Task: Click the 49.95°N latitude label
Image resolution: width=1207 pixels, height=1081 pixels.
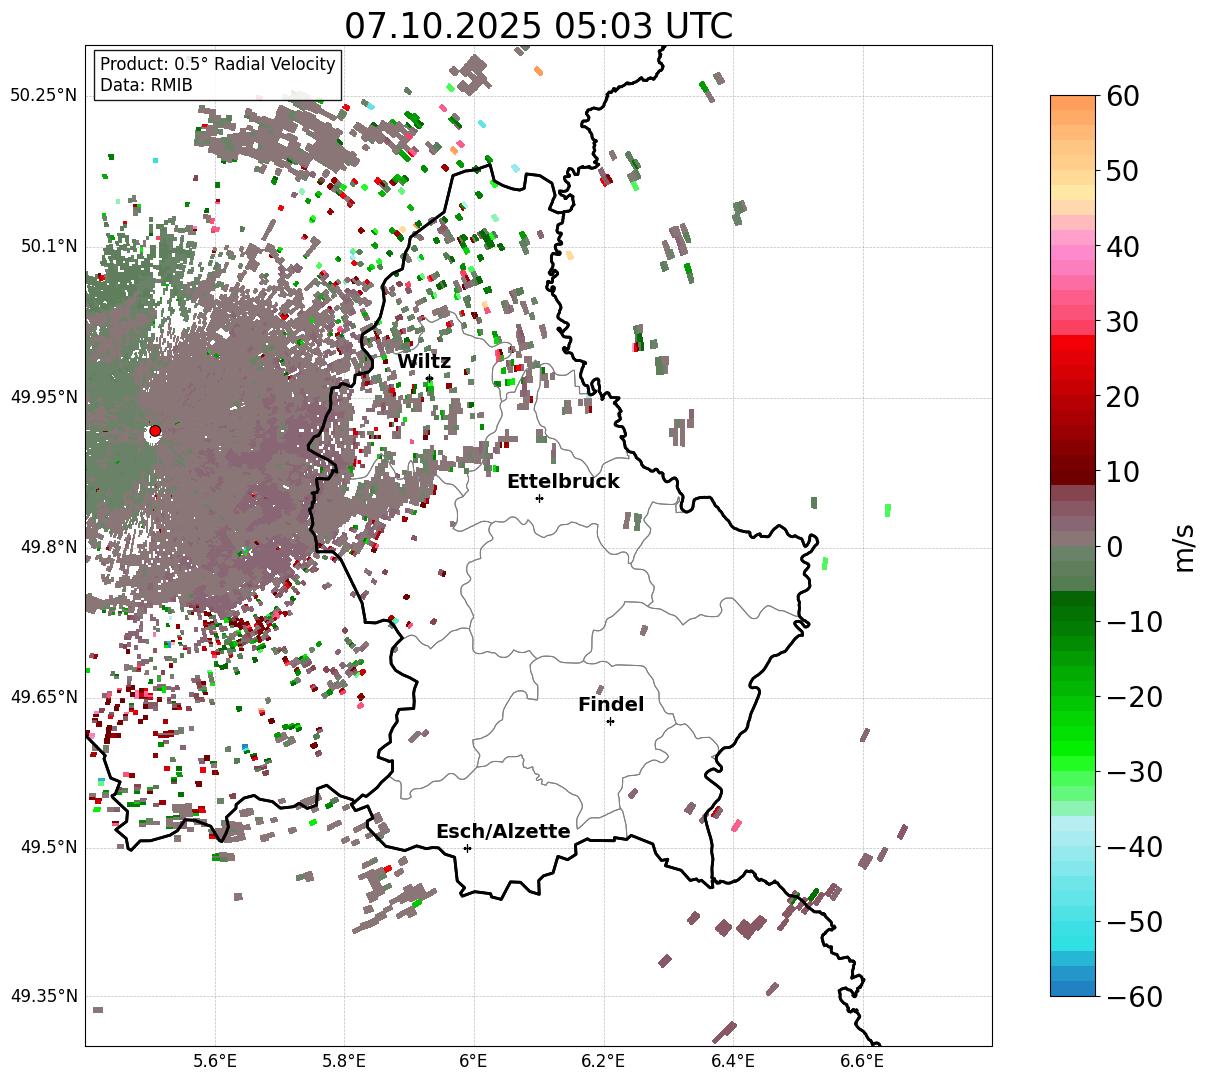Action: (x=43, y=397)
